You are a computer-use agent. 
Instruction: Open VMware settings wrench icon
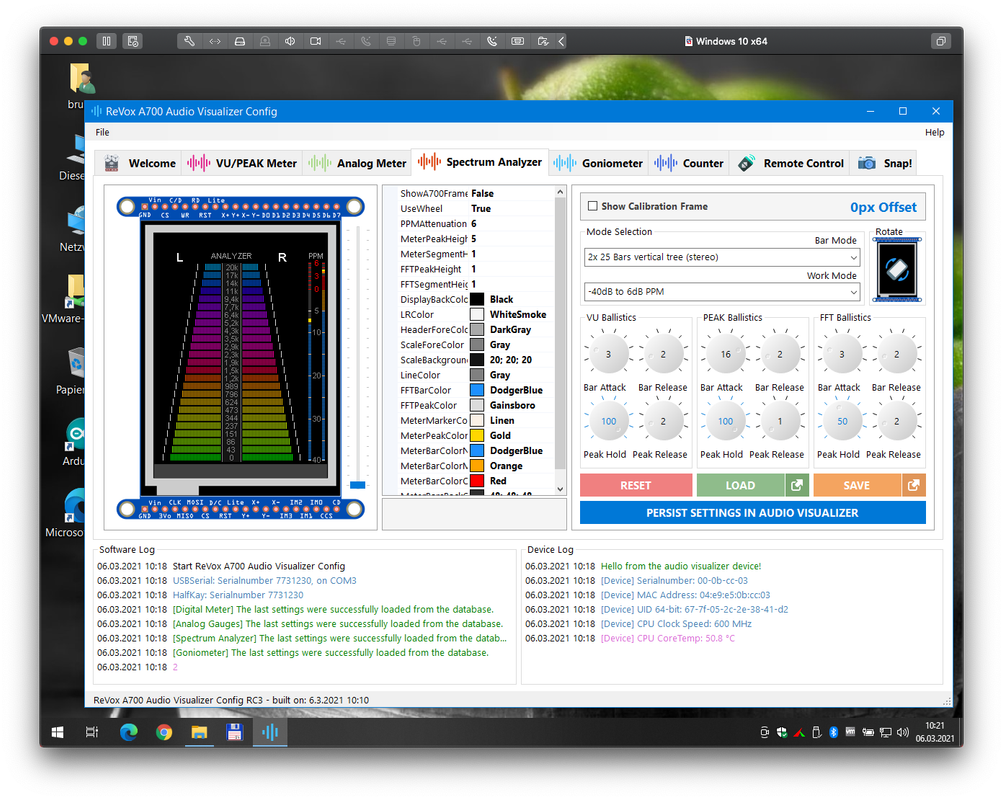click(x=189, y=41)
